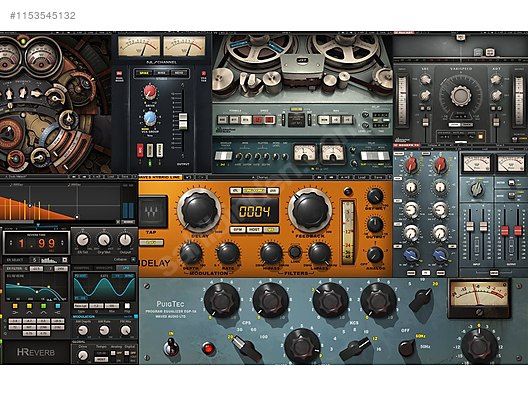Click the Modulation DEPTH knob on H-Delay
The width and height of the screenshot is (528, 396).
[x=191, y=253]
